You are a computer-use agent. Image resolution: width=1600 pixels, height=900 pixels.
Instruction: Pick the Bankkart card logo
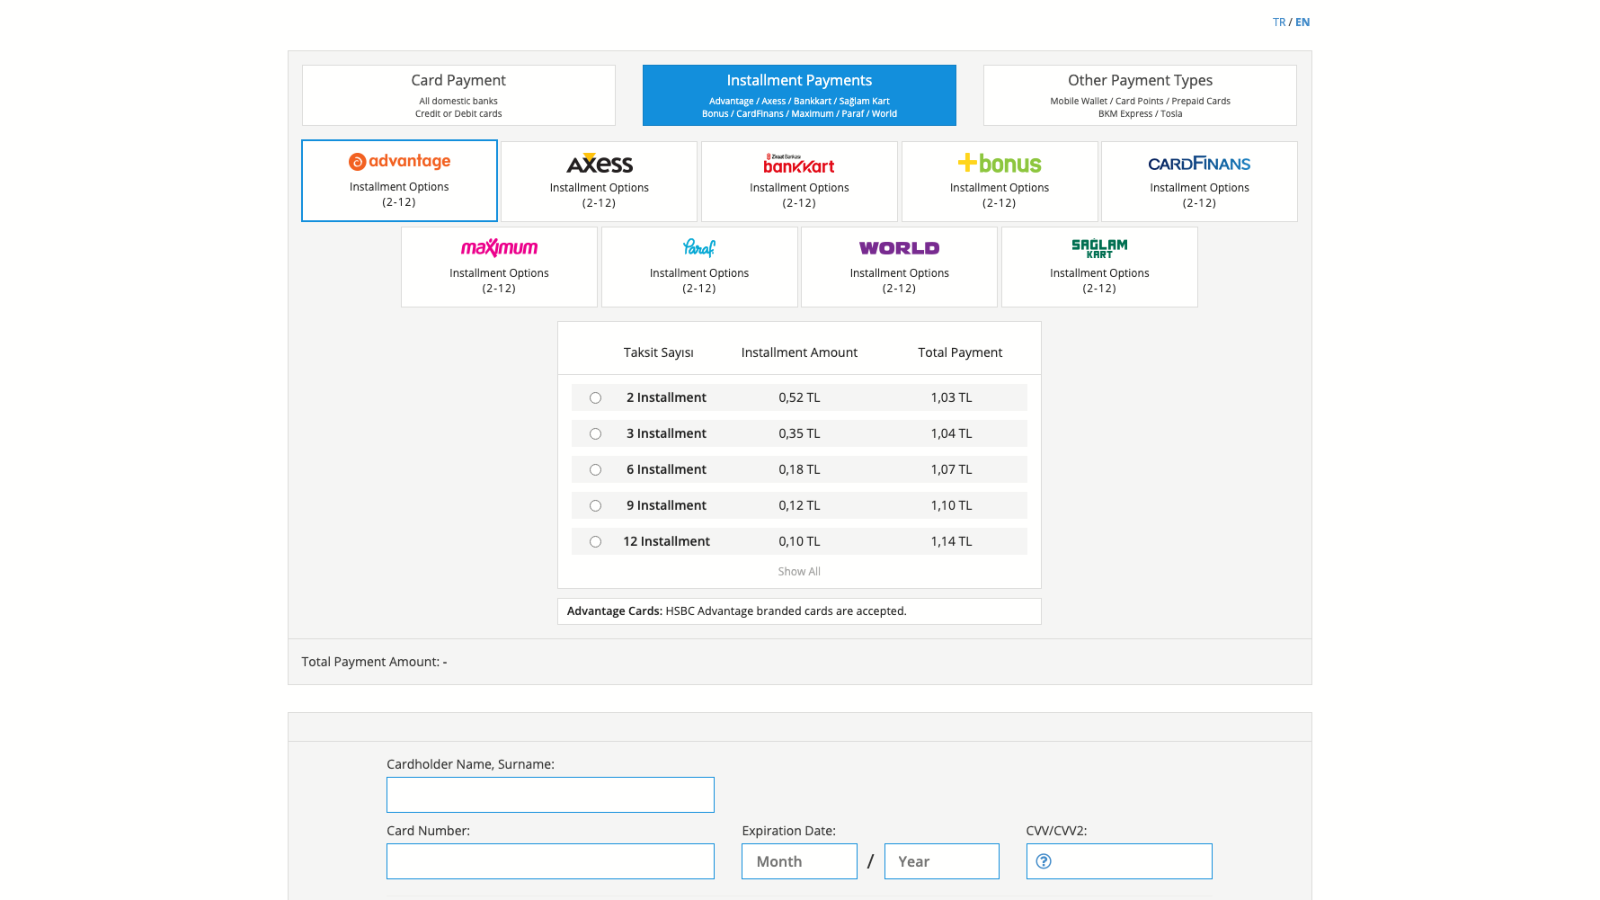[x=799, y=164]
